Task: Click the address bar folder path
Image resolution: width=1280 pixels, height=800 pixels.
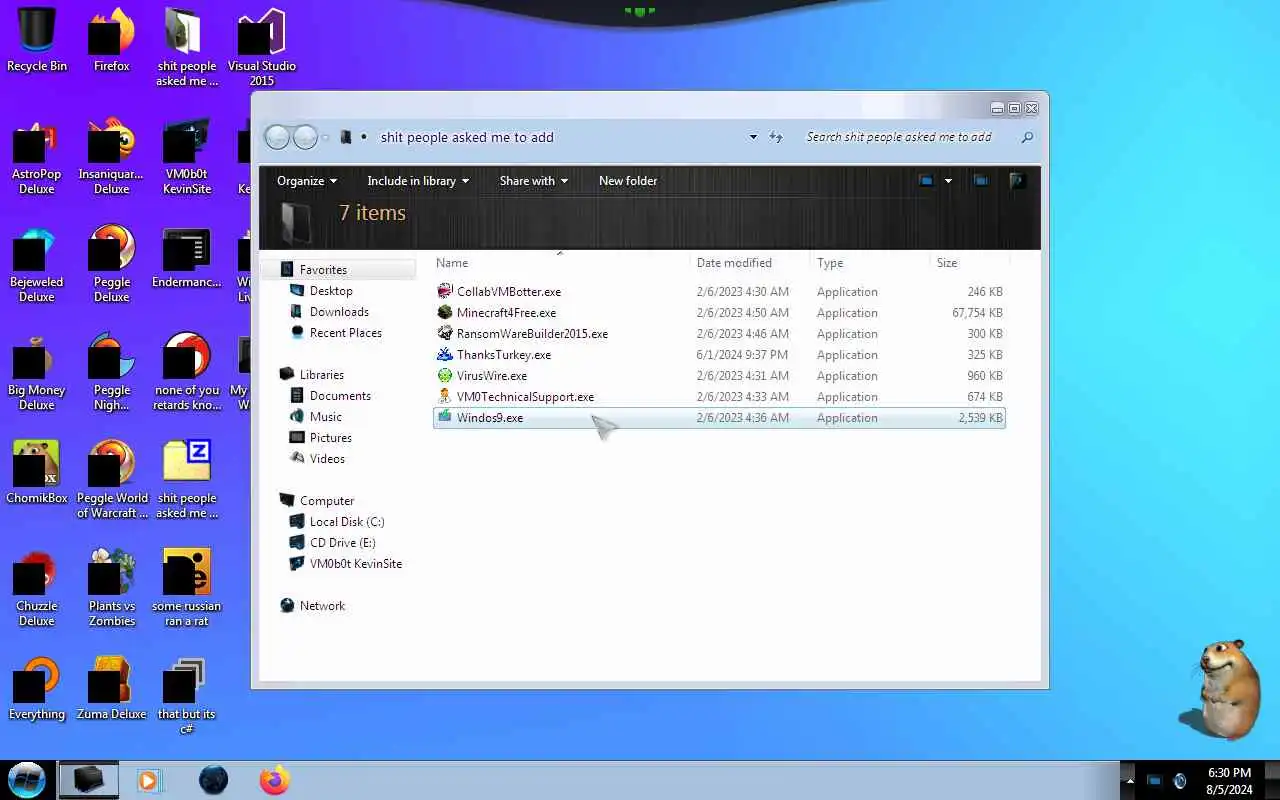Action: click(x=467, y=137)
